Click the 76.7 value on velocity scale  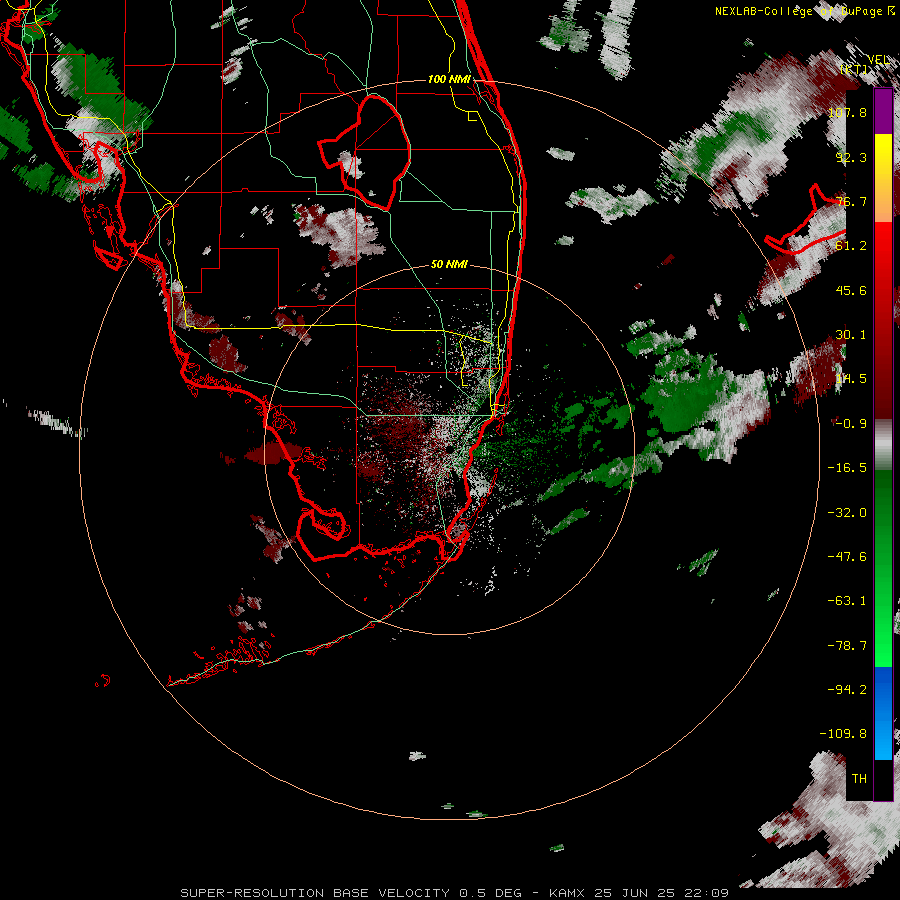point(851,201)
